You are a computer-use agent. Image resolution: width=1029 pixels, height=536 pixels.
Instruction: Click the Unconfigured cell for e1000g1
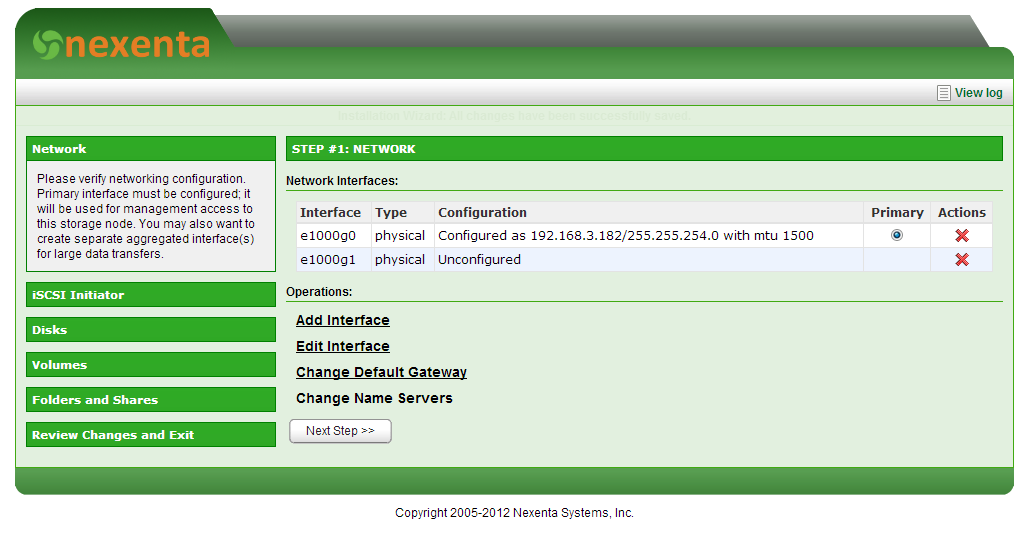[x=648, y=260]
